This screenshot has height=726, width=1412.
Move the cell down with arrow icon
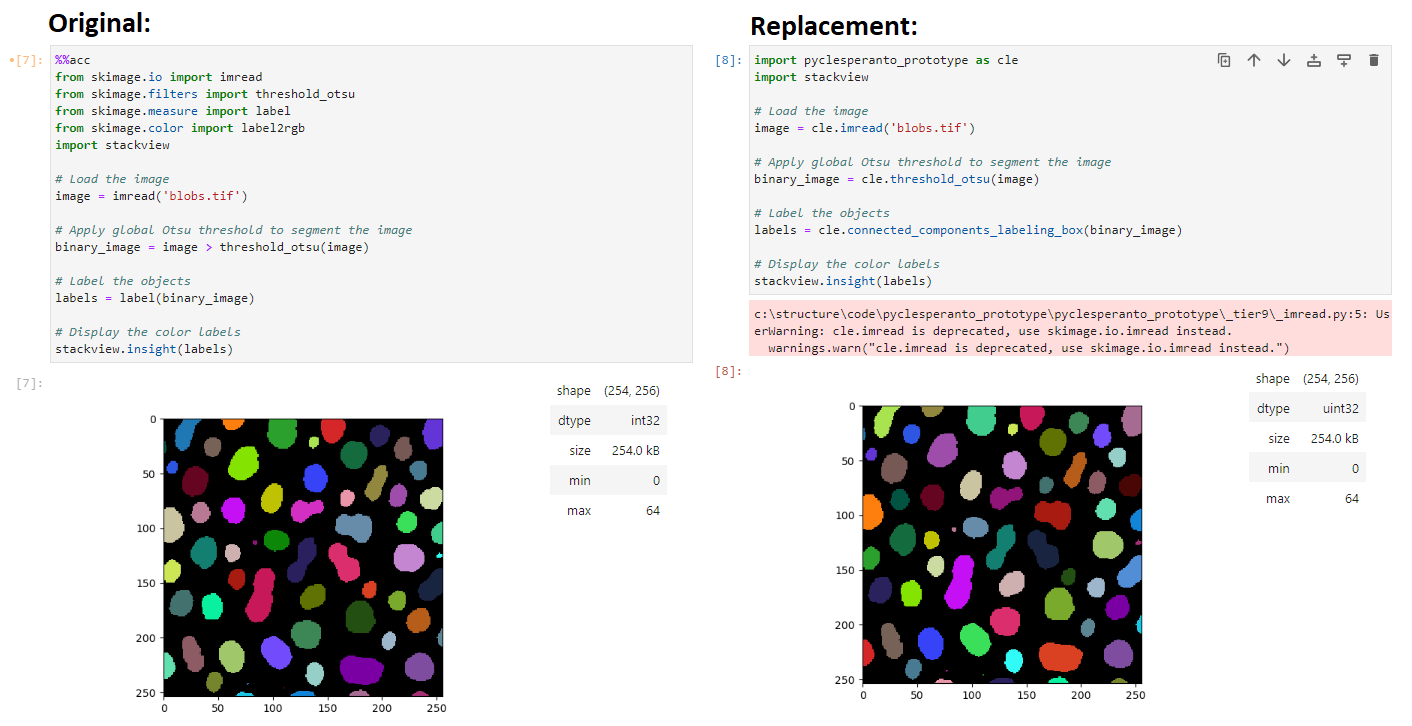pos(1284,60)
